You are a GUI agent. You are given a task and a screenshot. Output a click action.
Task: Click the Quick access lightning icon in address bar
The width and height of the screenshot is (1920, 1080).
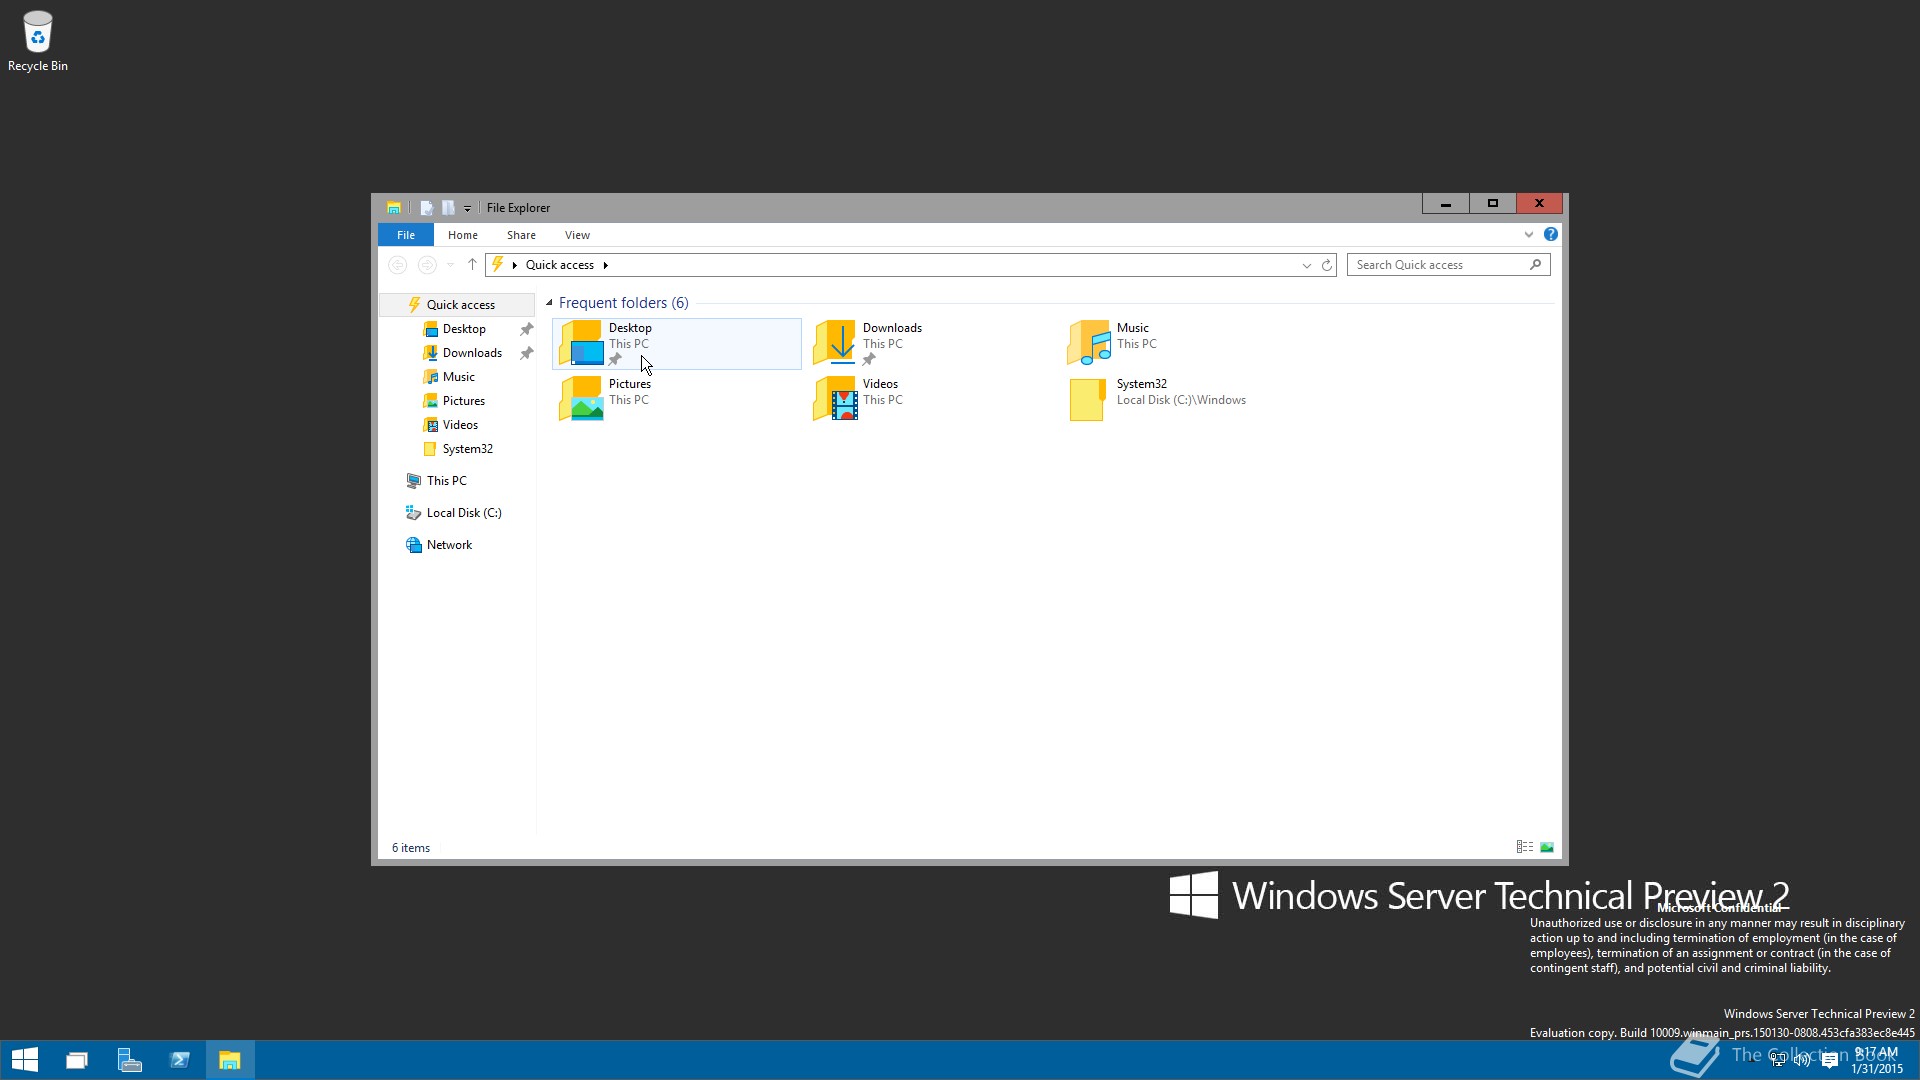click(x=497, y=264)
